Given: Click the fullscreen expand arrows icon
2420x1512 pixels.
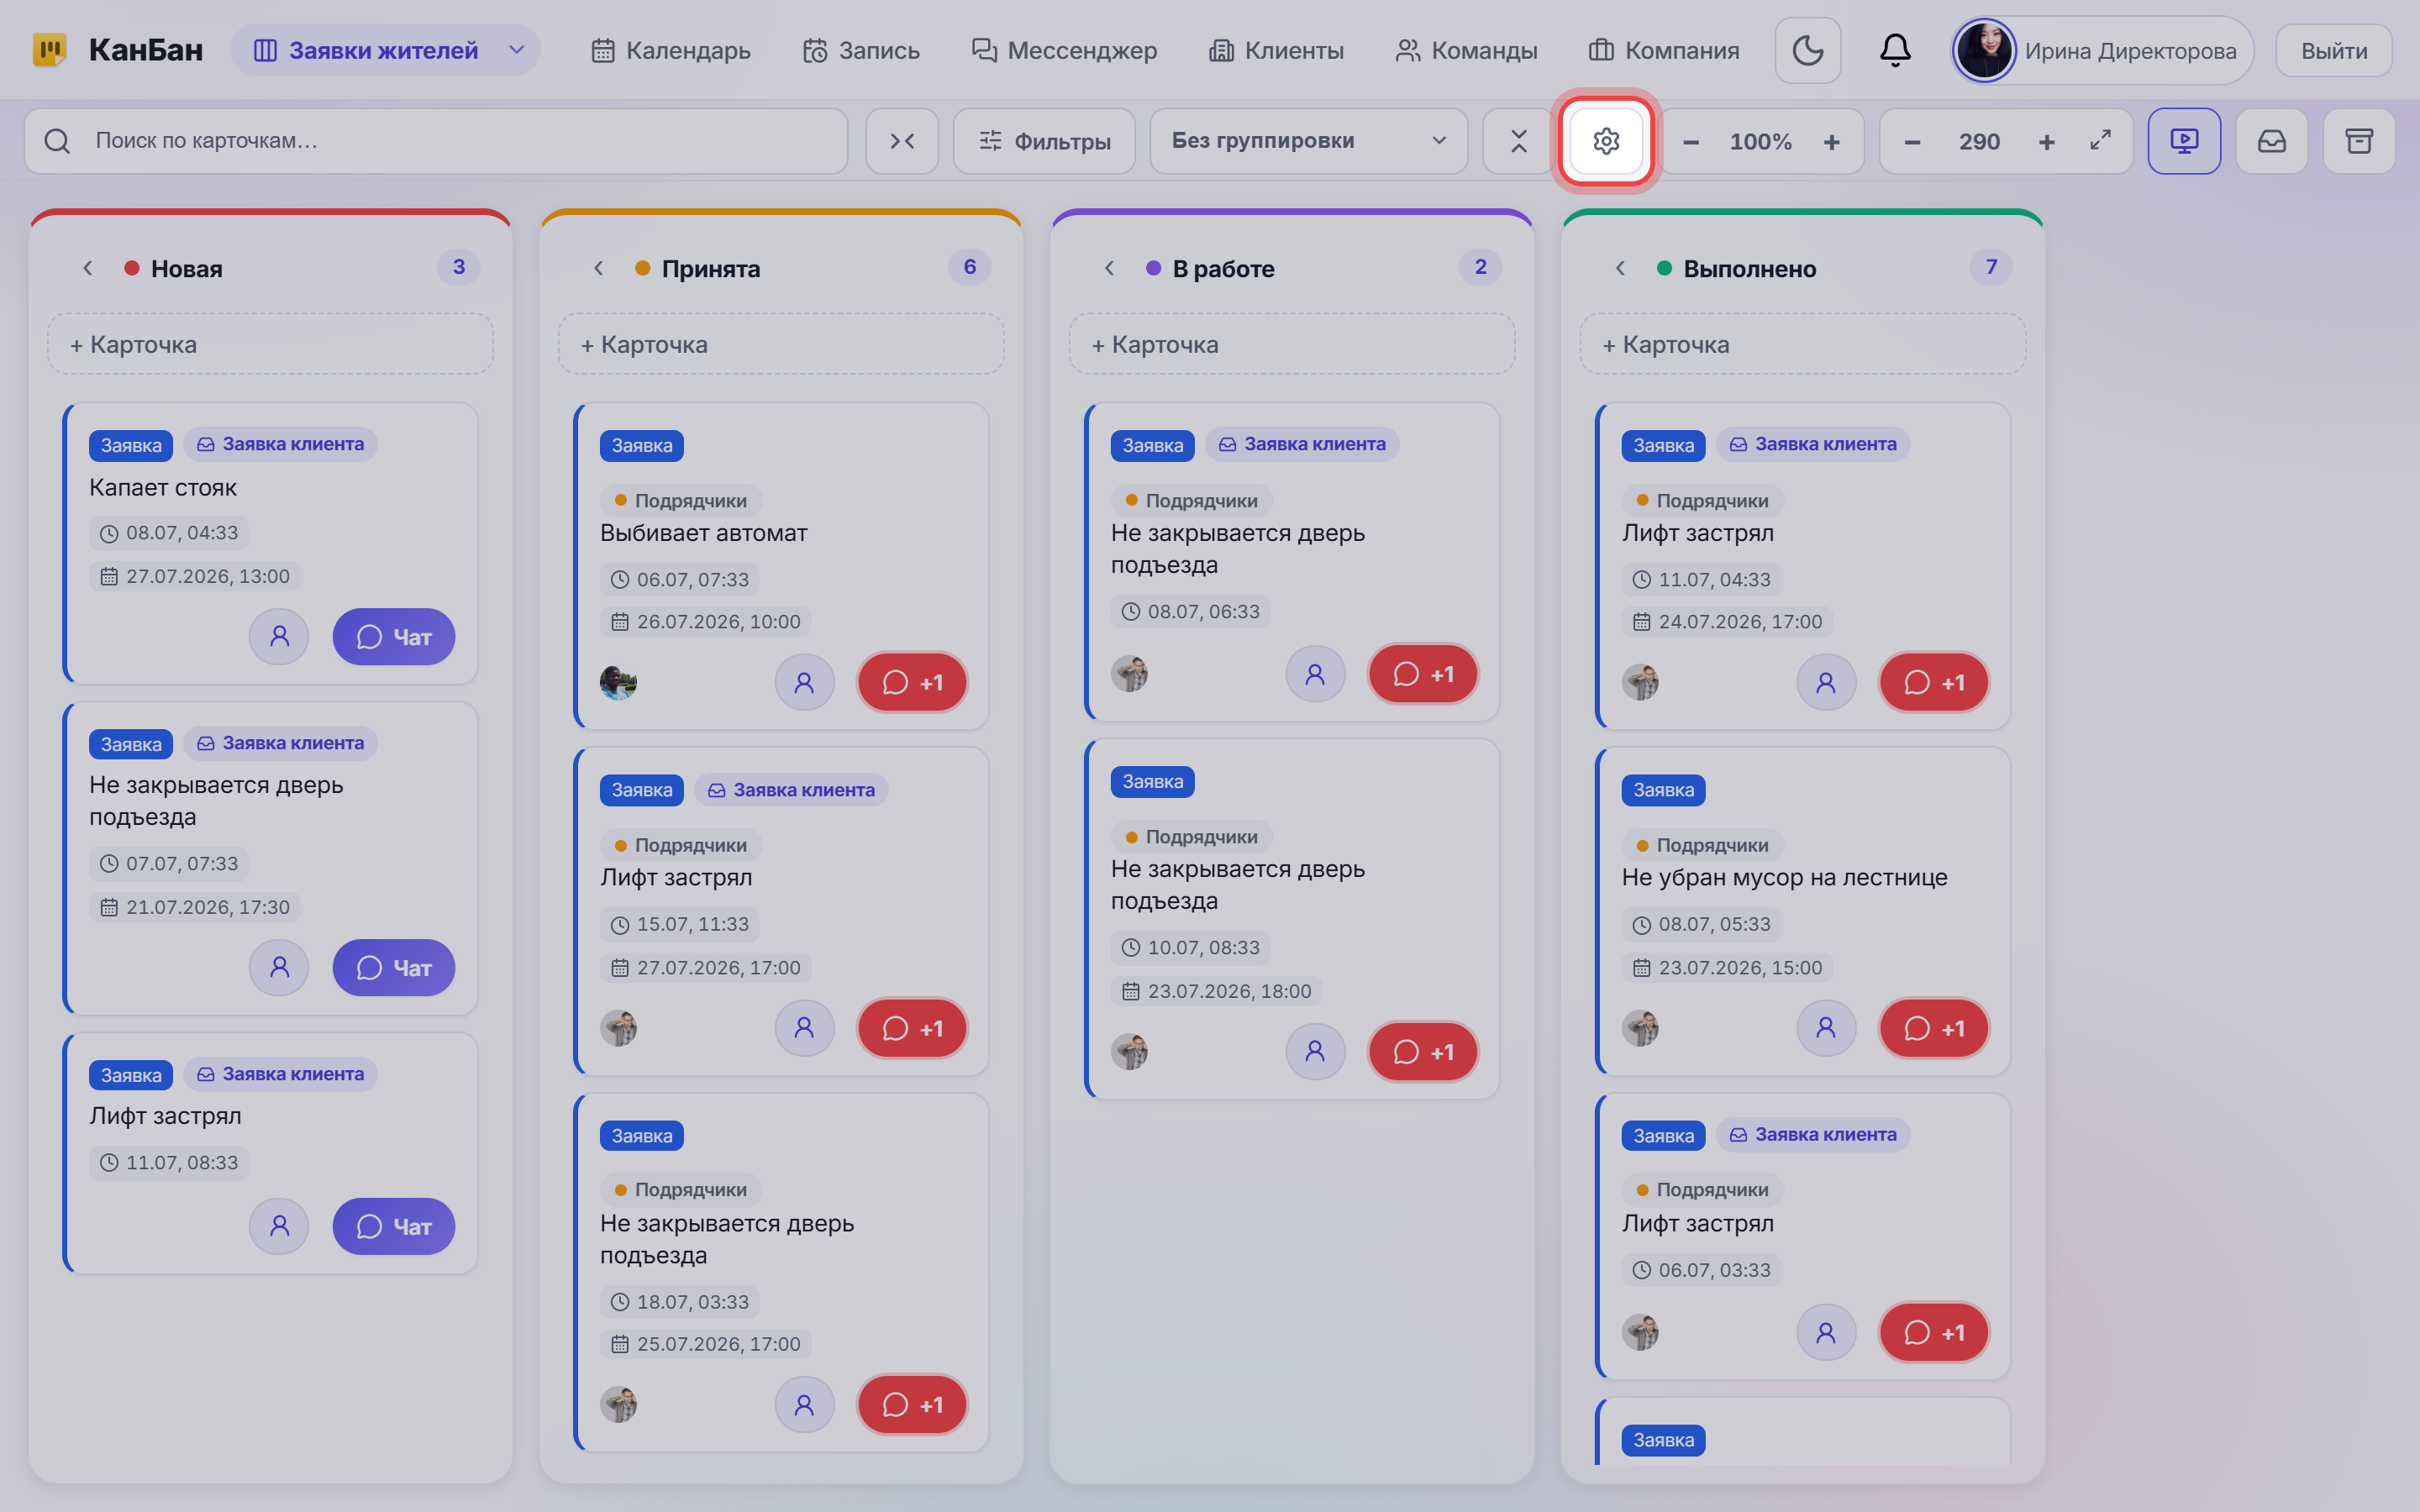Looking at the screenshot, I should pyautogui.click(x=2100, y=141).
